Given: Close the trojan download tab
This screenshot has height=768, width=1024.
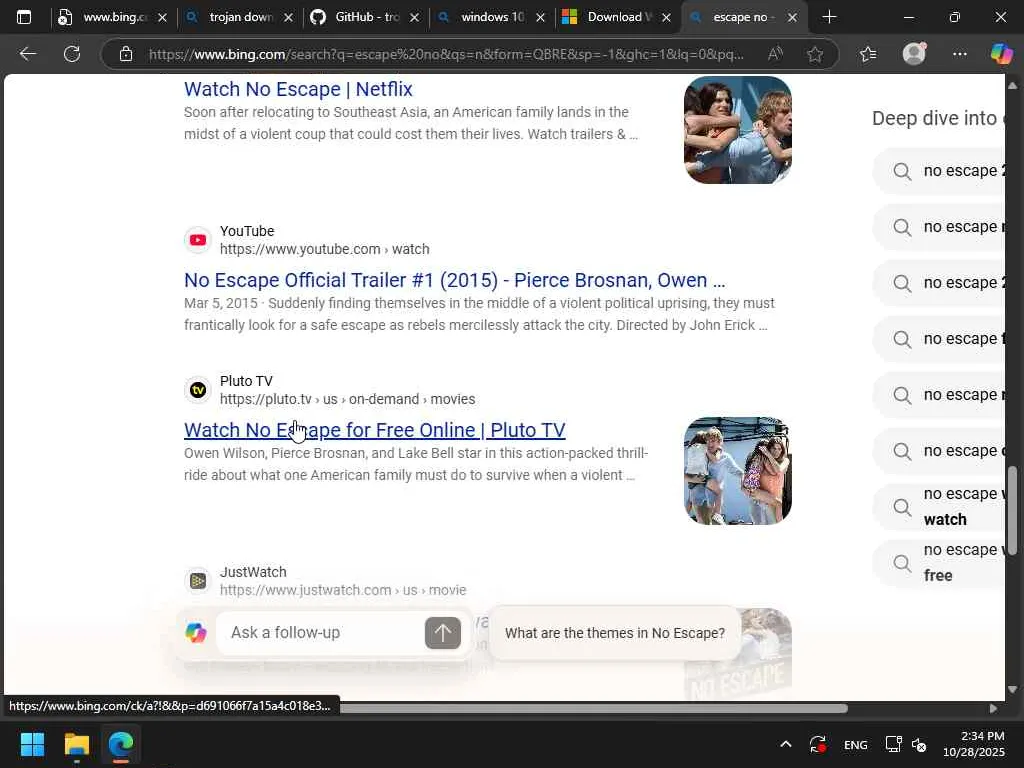Looking at the screenshot, I should [288, 18].
